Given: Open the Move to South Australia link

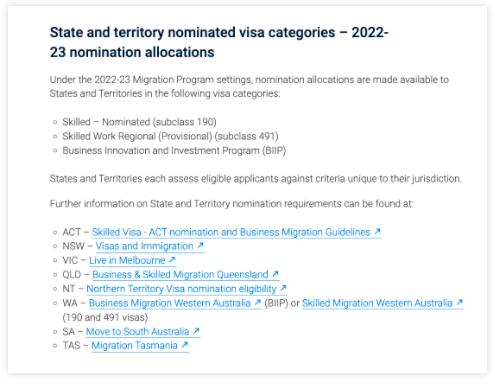Looking at the screenshot, I should [143, 332].
